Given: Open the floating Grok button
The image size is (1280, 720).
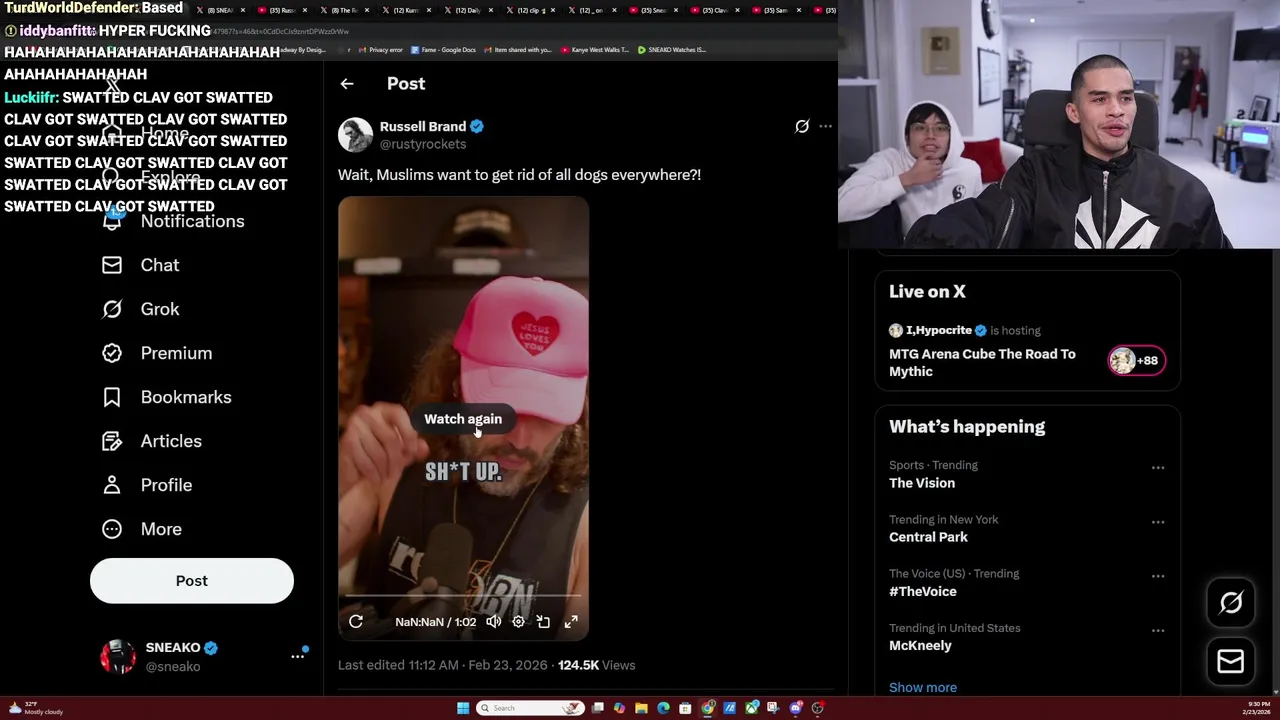Looking at the screenshot, I should pos(1231,602).
